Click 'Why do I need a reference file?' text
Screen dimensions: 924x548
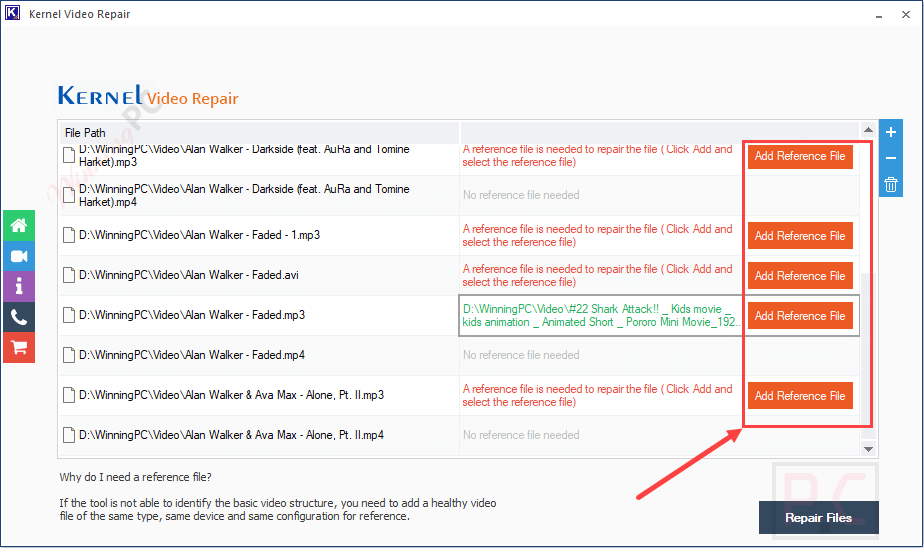point(135,477)
